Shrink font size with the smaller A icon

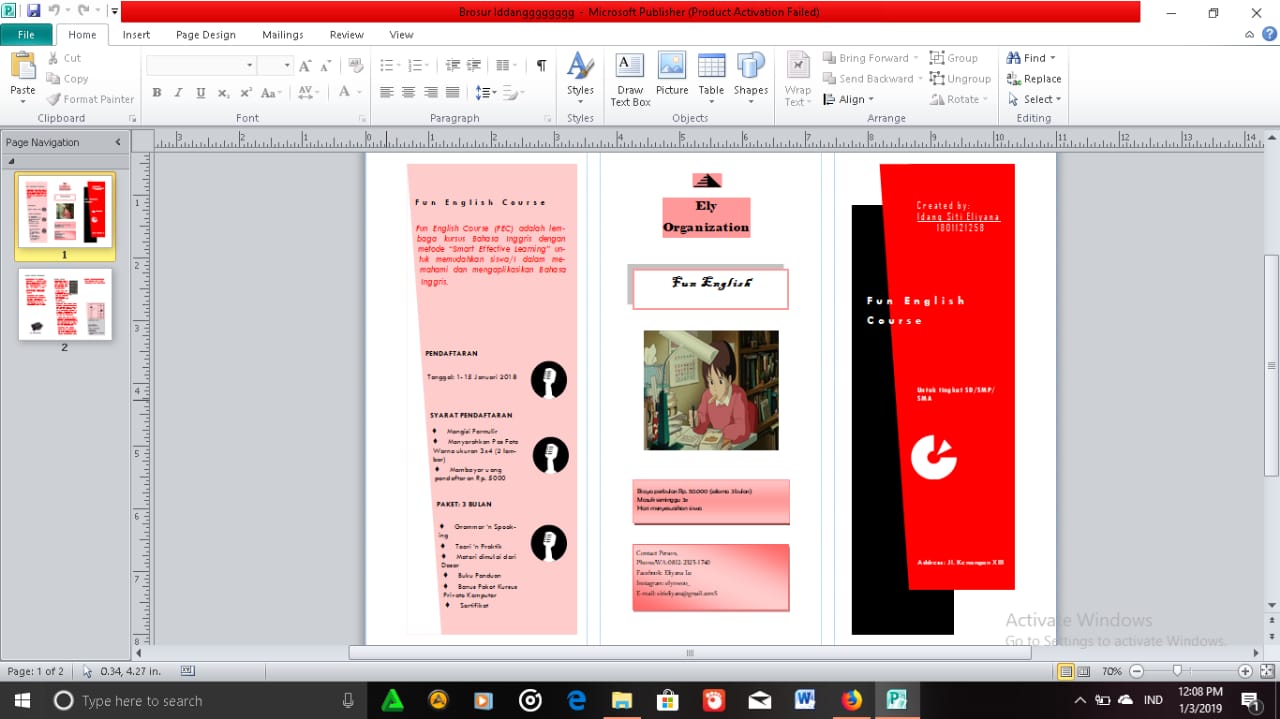(326, 65)
